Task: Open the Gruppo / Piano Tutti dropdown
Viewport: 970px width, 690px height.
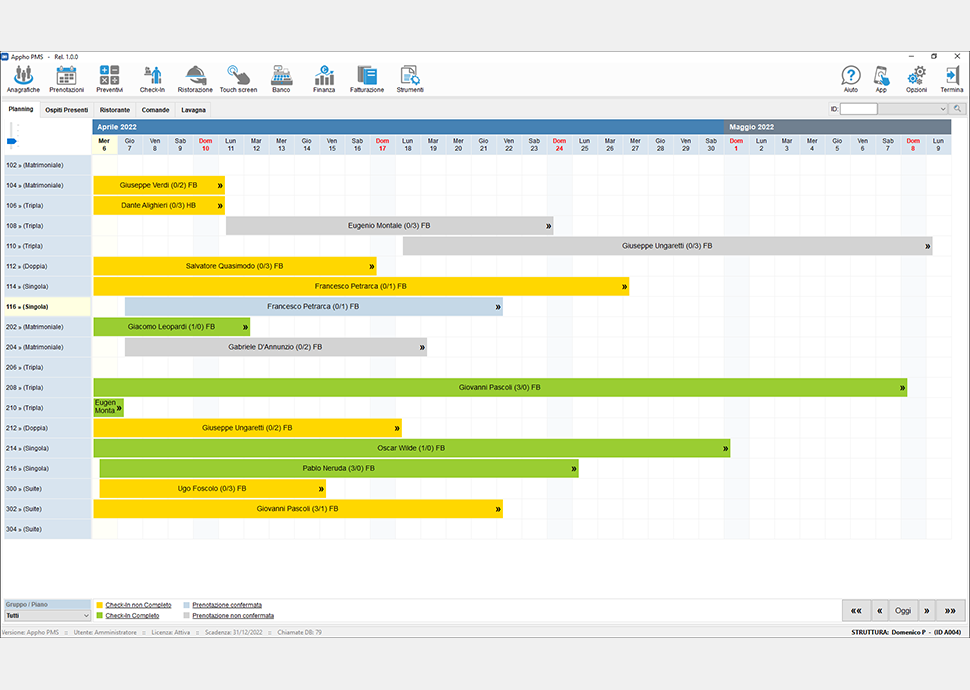Action: click(x=48, y=616)
